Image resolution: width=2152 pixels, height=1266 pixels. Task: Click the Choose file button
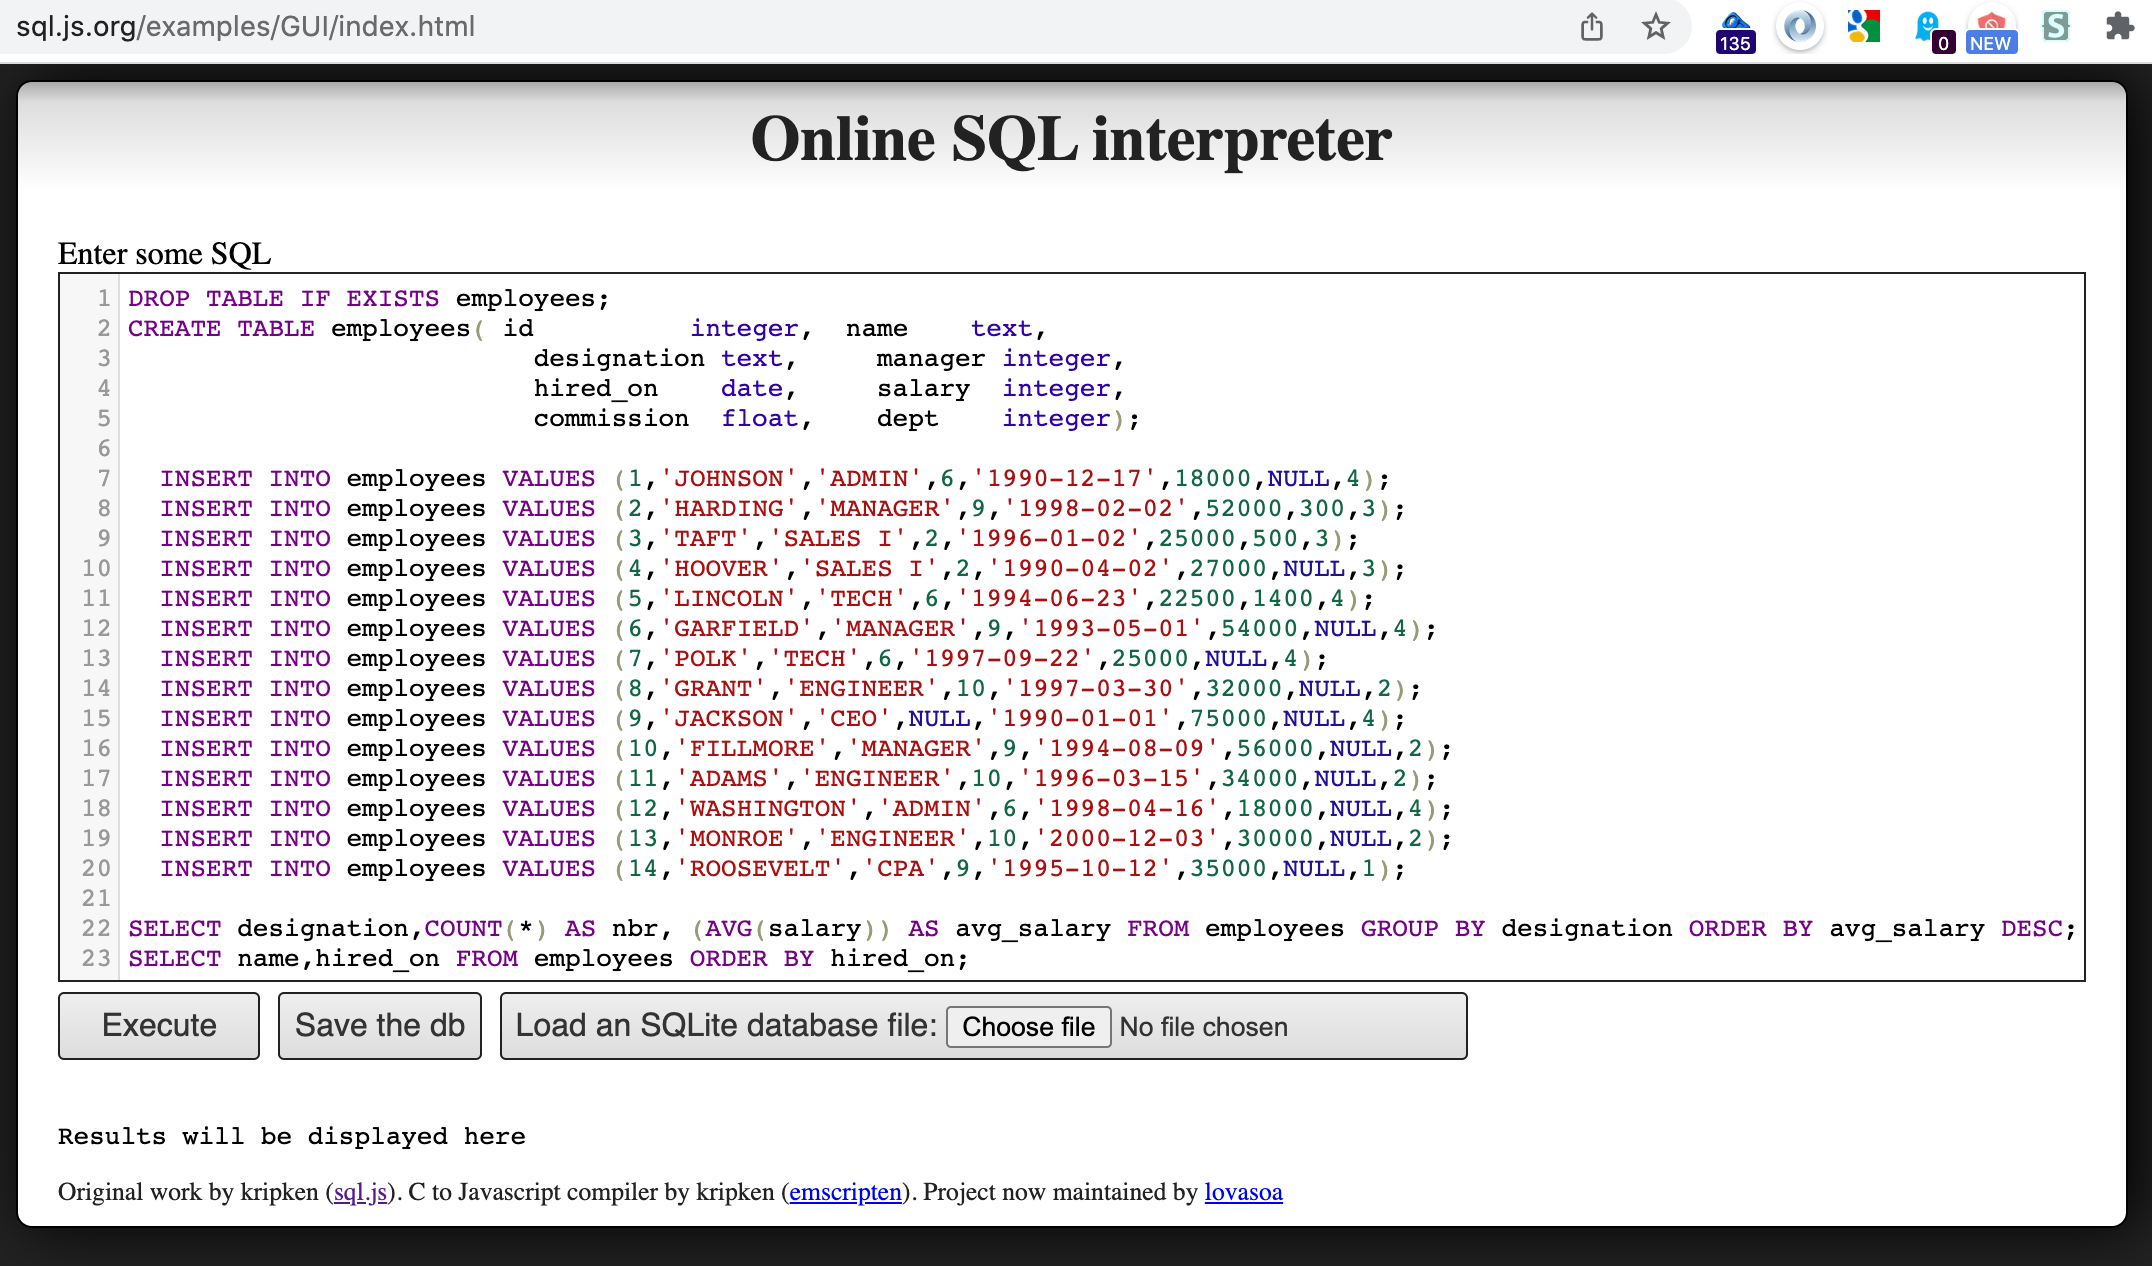(x=1028, y=1027)
